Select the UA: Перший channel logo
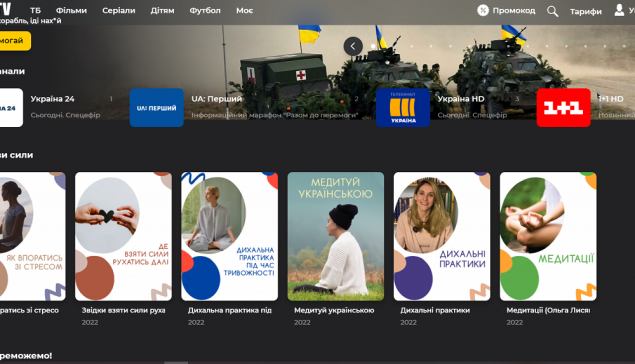635x364 pixels. 156,108
